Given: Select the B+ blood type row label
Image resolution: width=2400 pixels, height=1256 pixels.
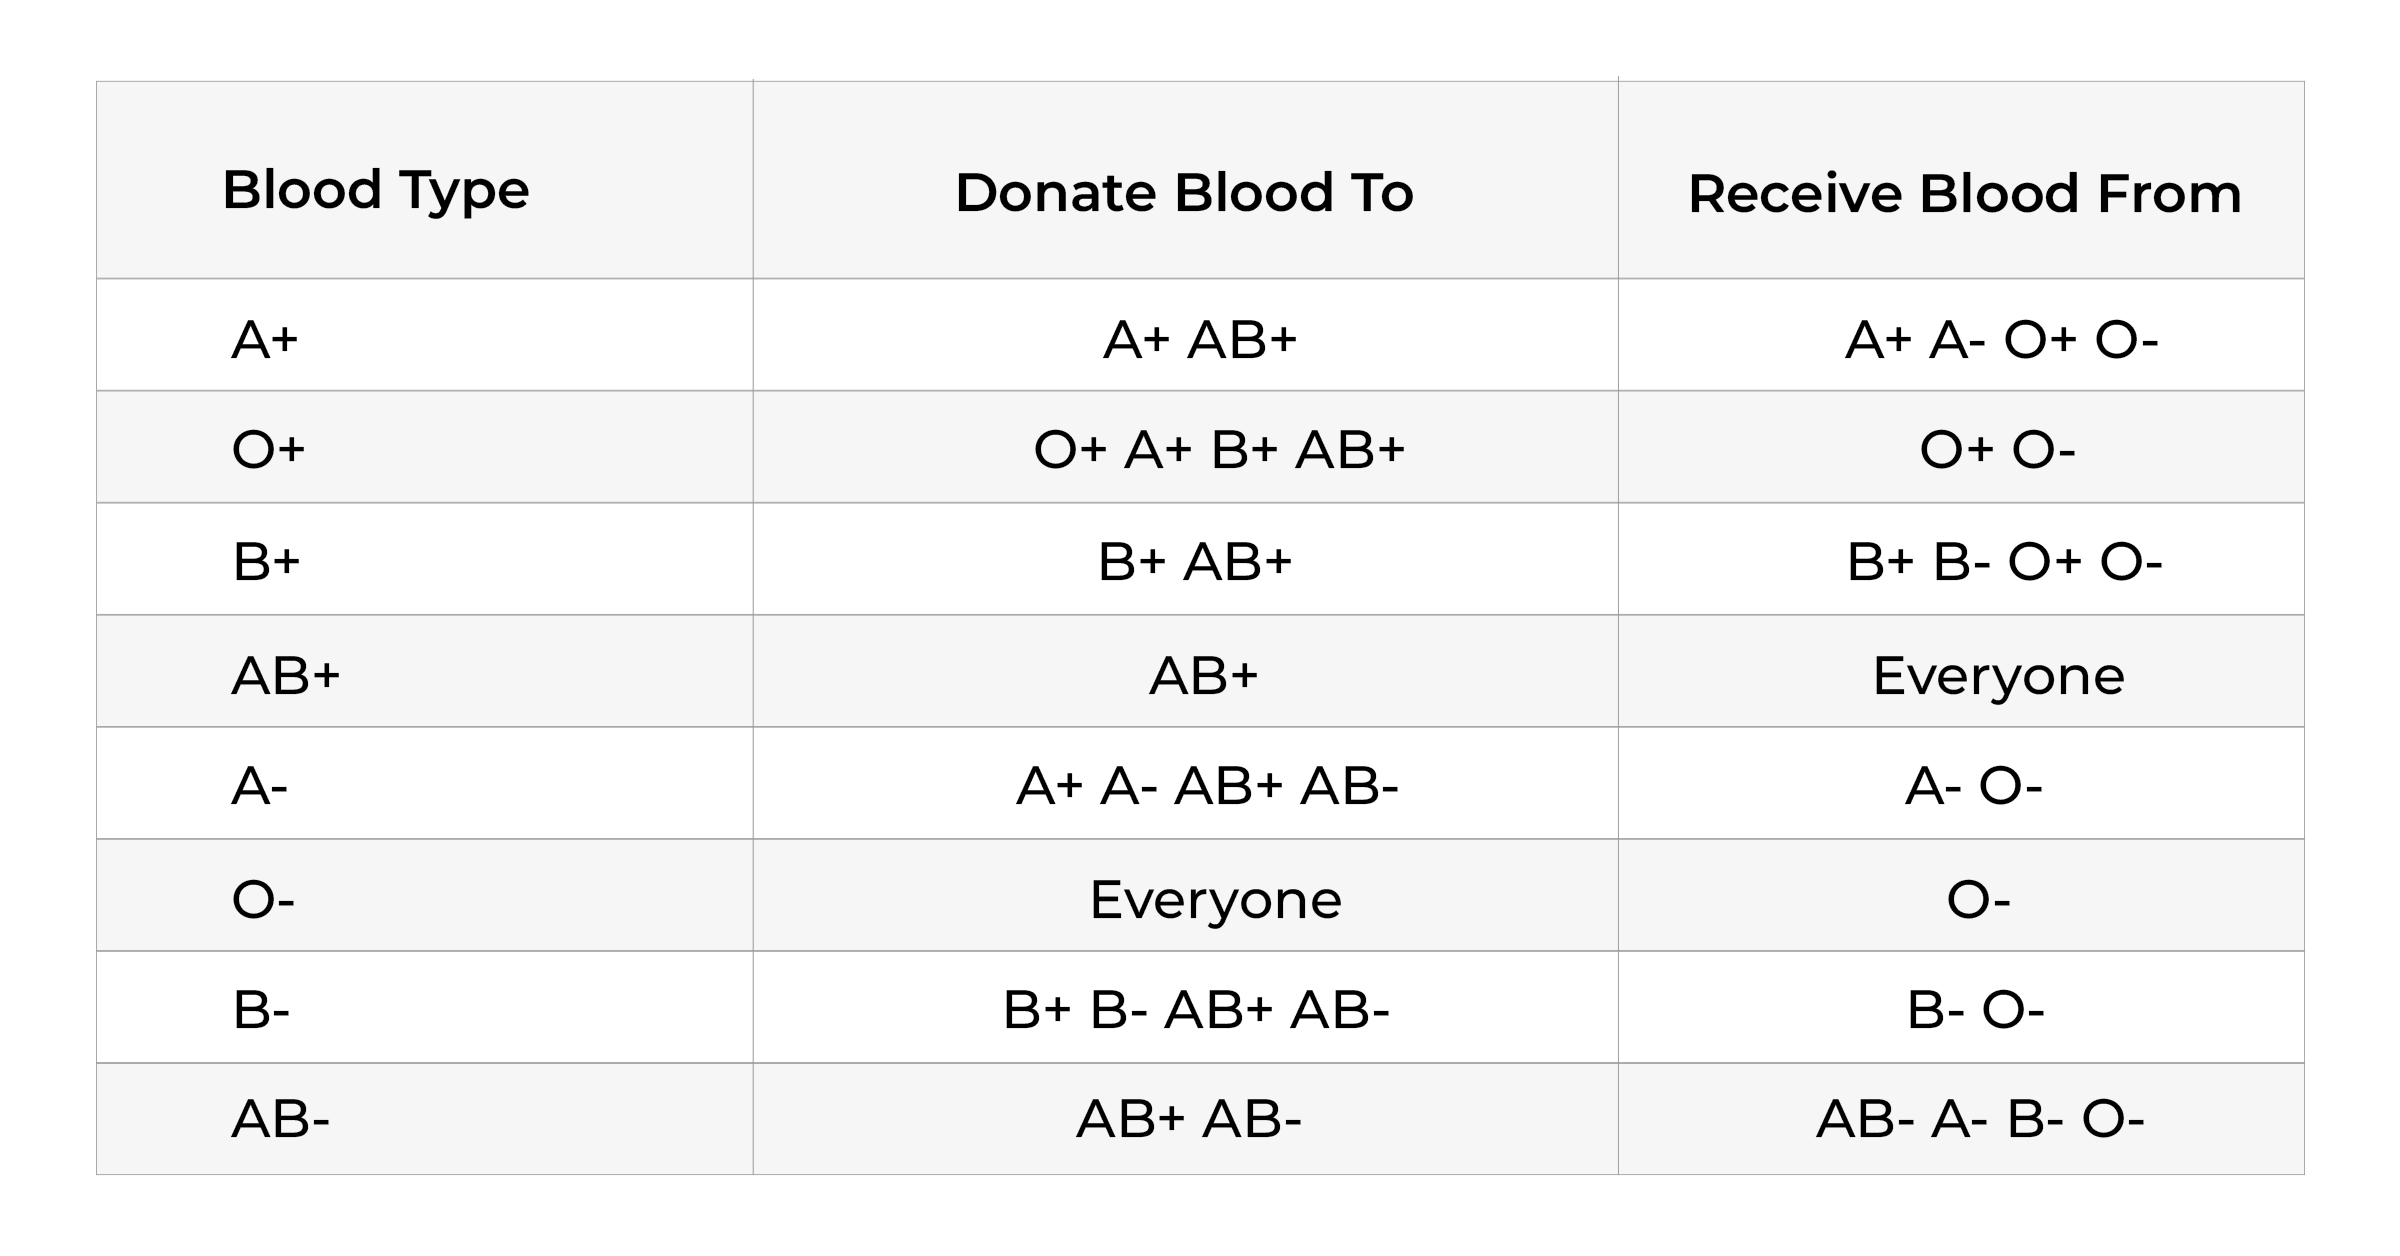Looking at the screenshot, I should 266,561.
